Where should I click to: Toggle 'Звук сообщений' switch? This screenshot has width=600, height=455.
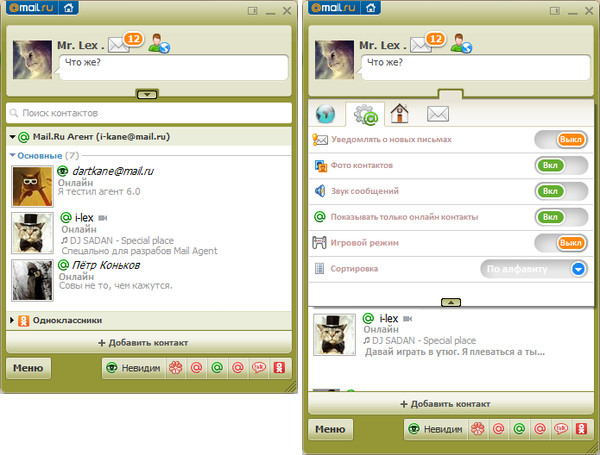pos(561,191)
